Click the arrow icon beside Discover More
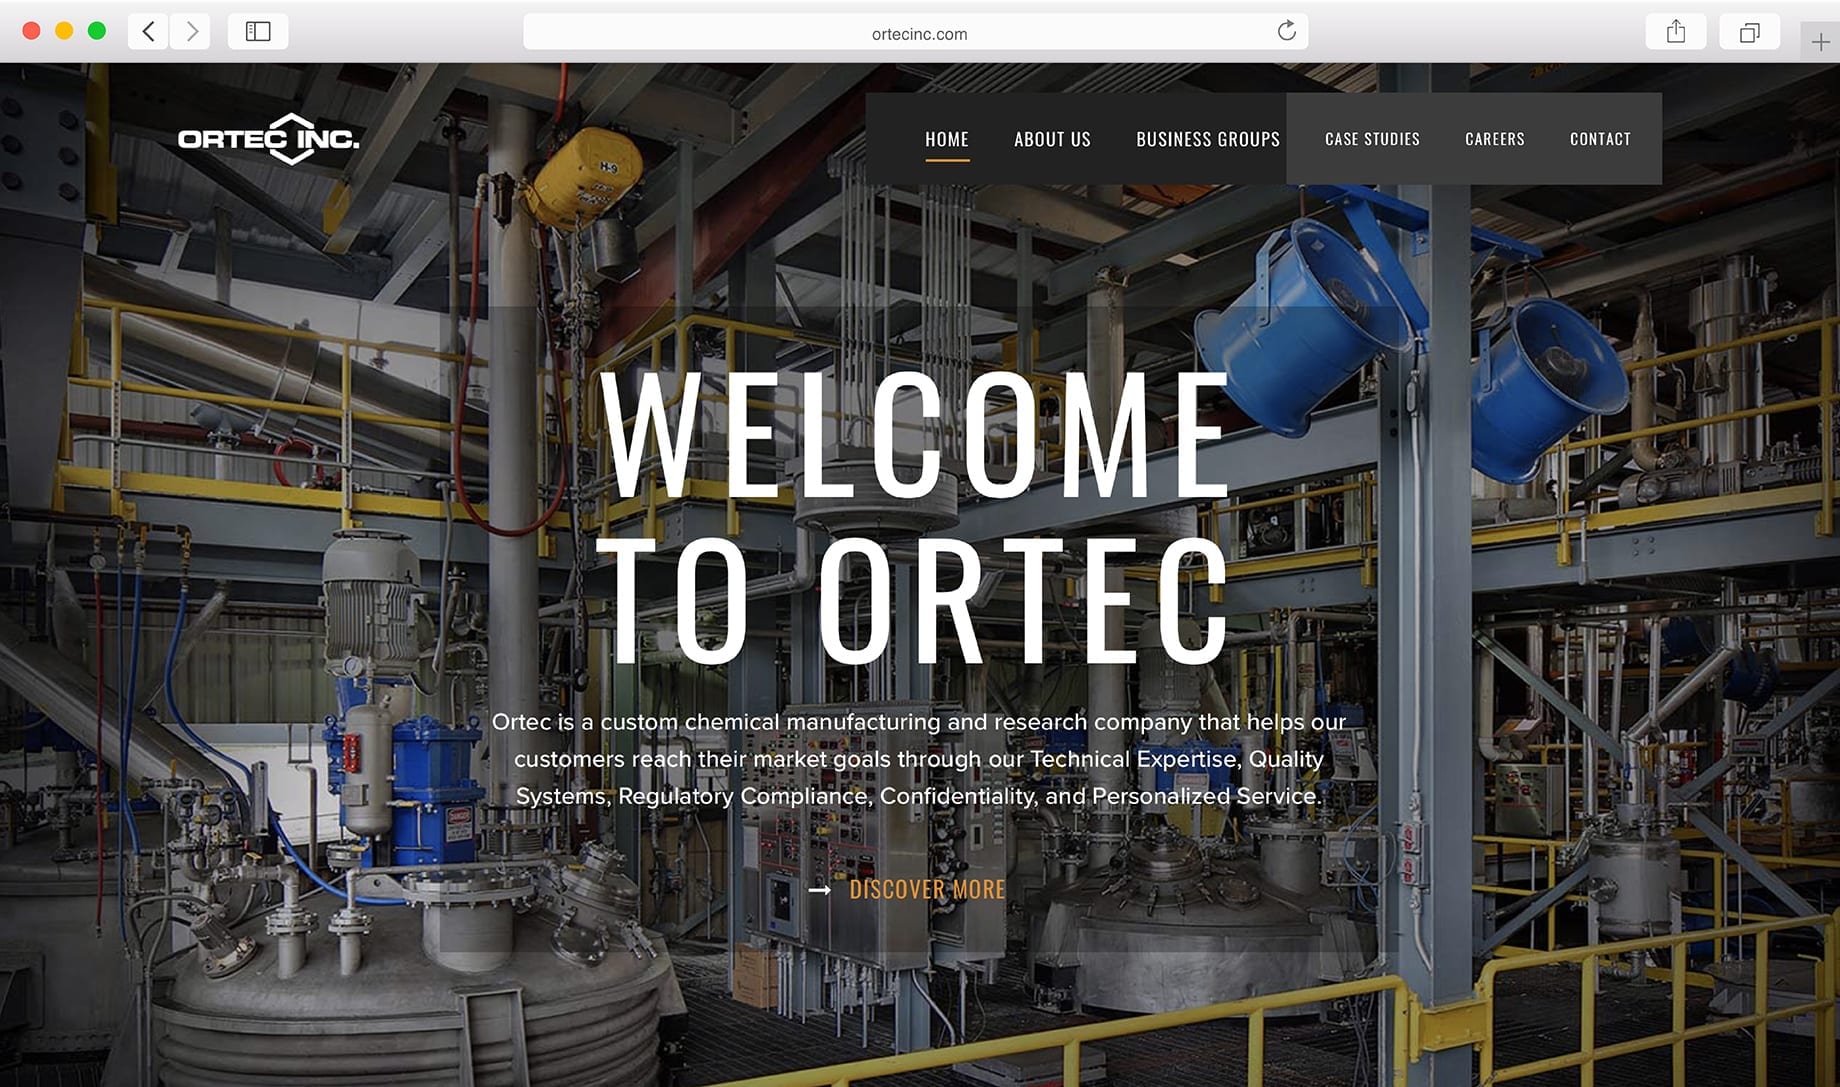1840x1087 pixels. [x=822, y=889]
